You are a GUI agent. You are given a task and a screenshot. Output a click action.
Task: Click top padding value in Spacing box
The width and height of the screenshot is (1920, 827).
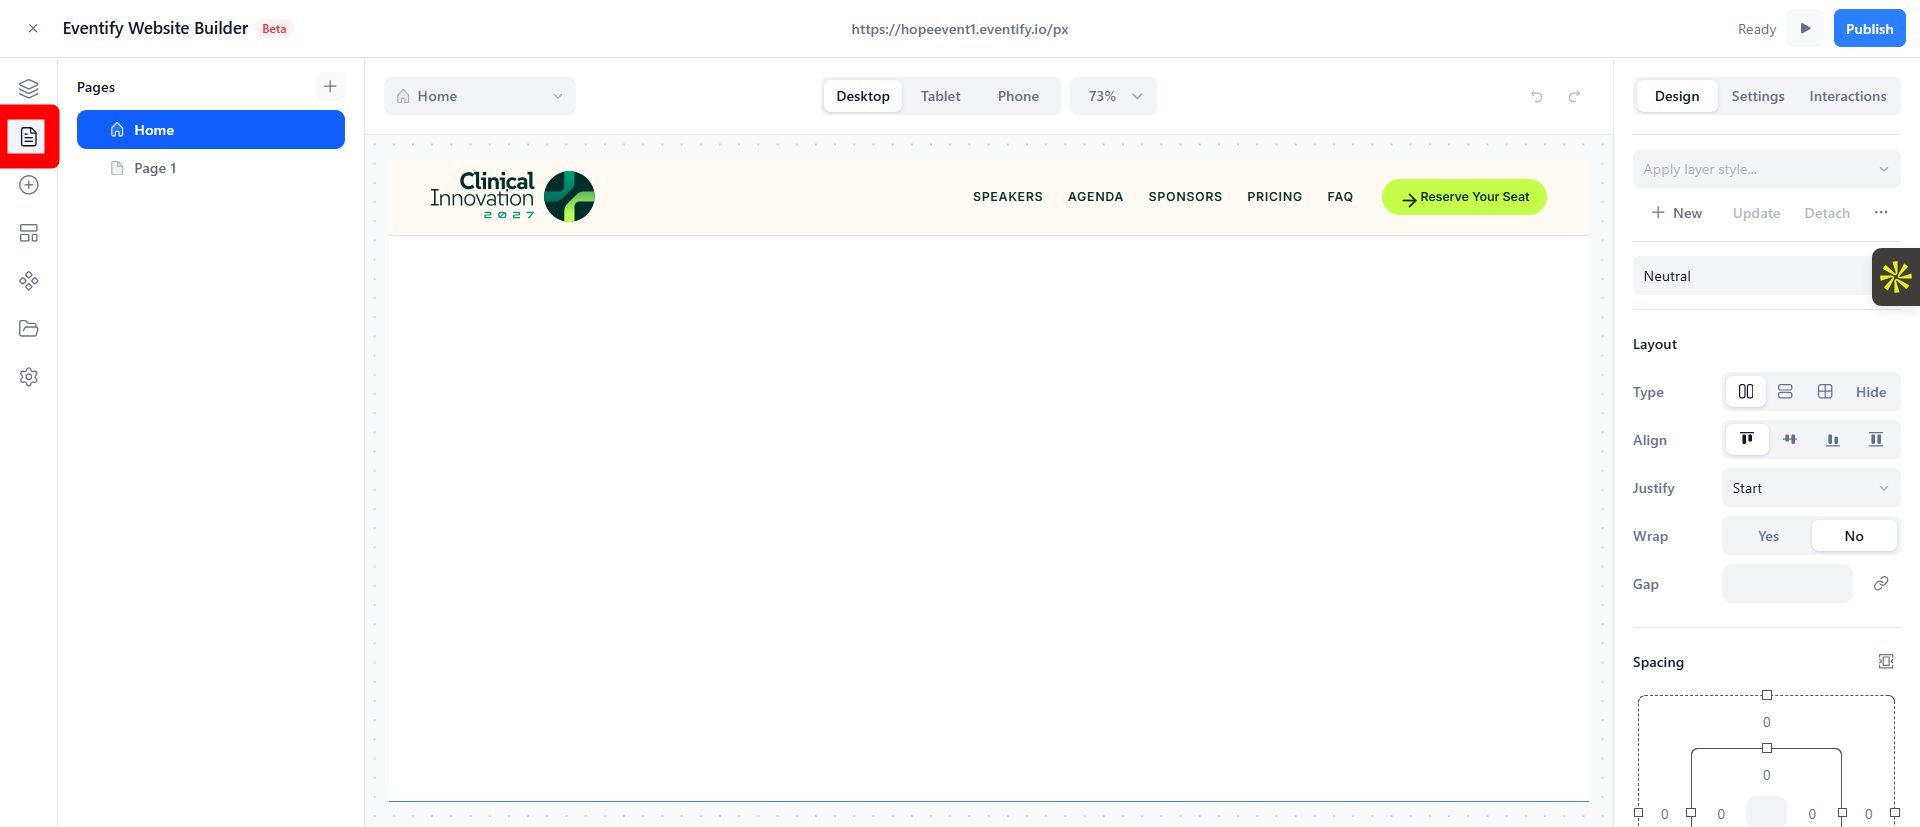(x=1767, y=775)
